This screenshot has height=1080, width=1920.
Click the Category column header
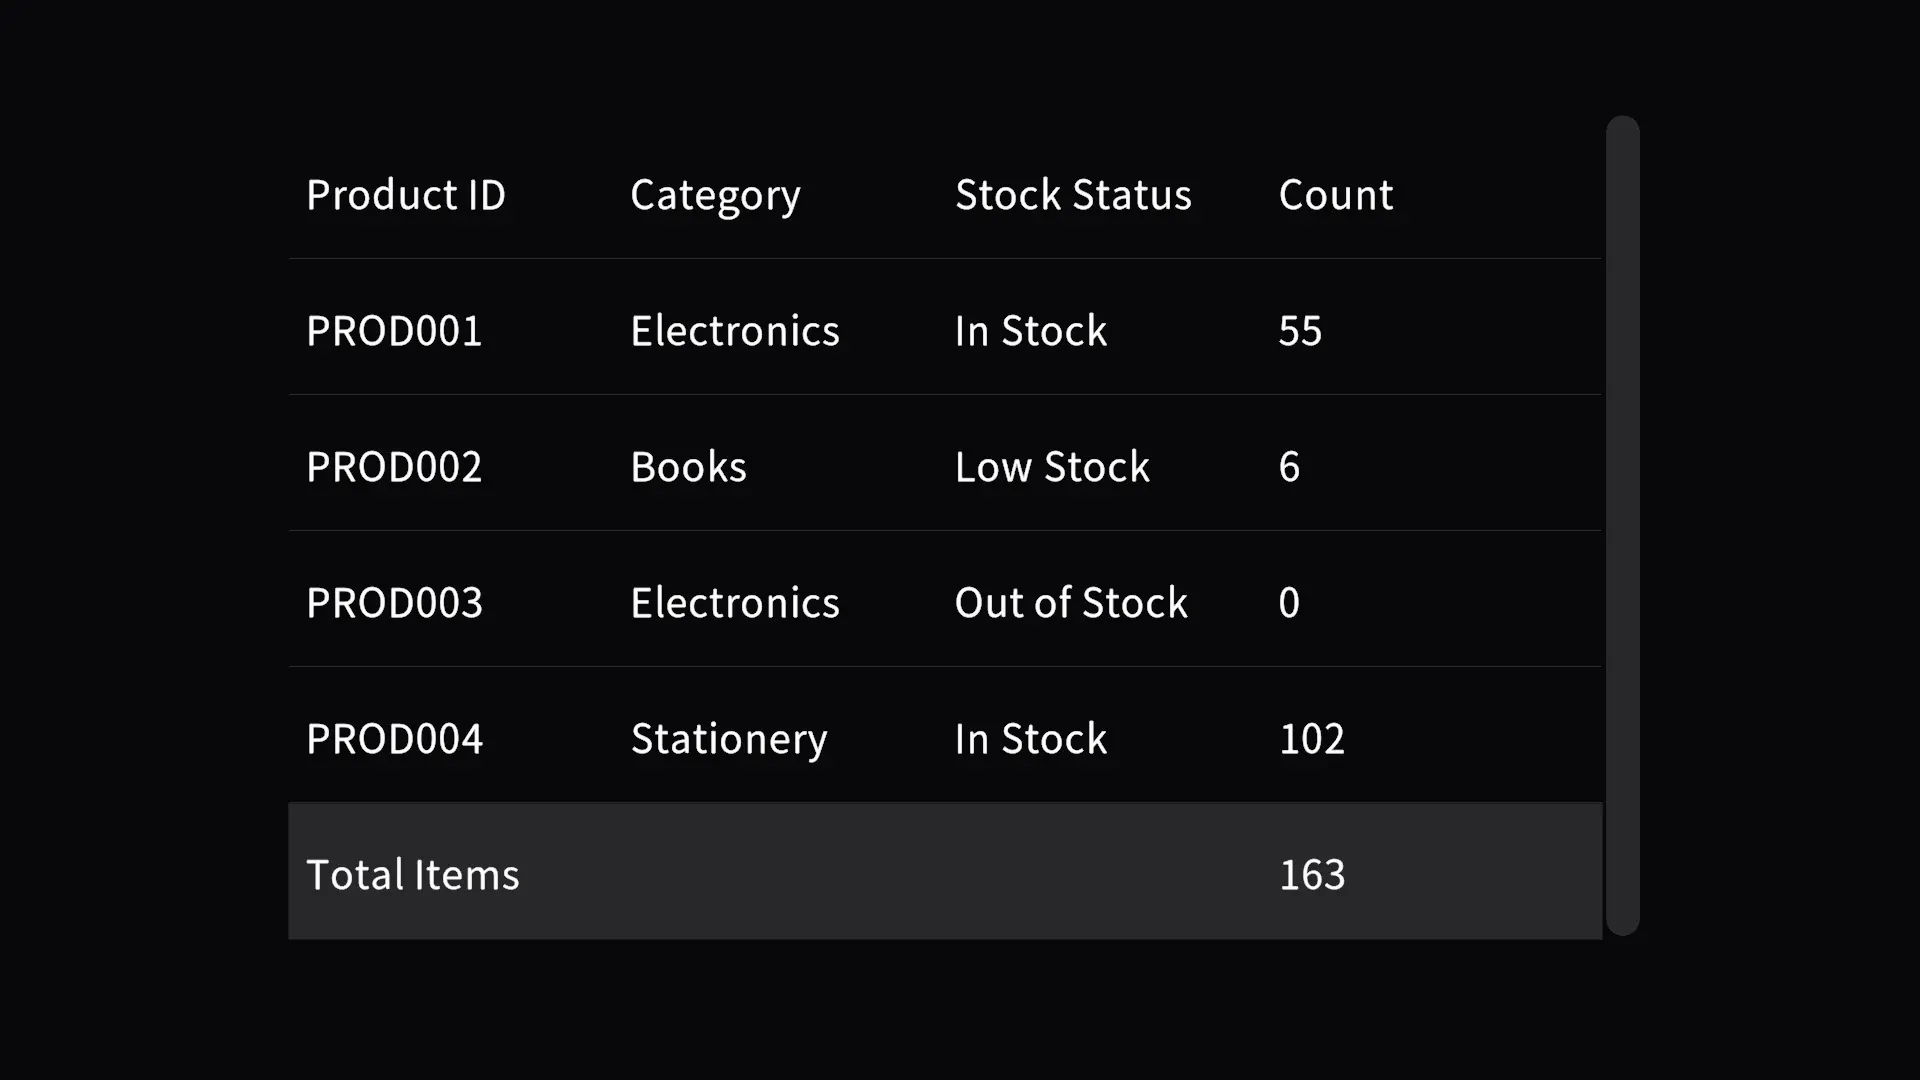tap(715, 196)
